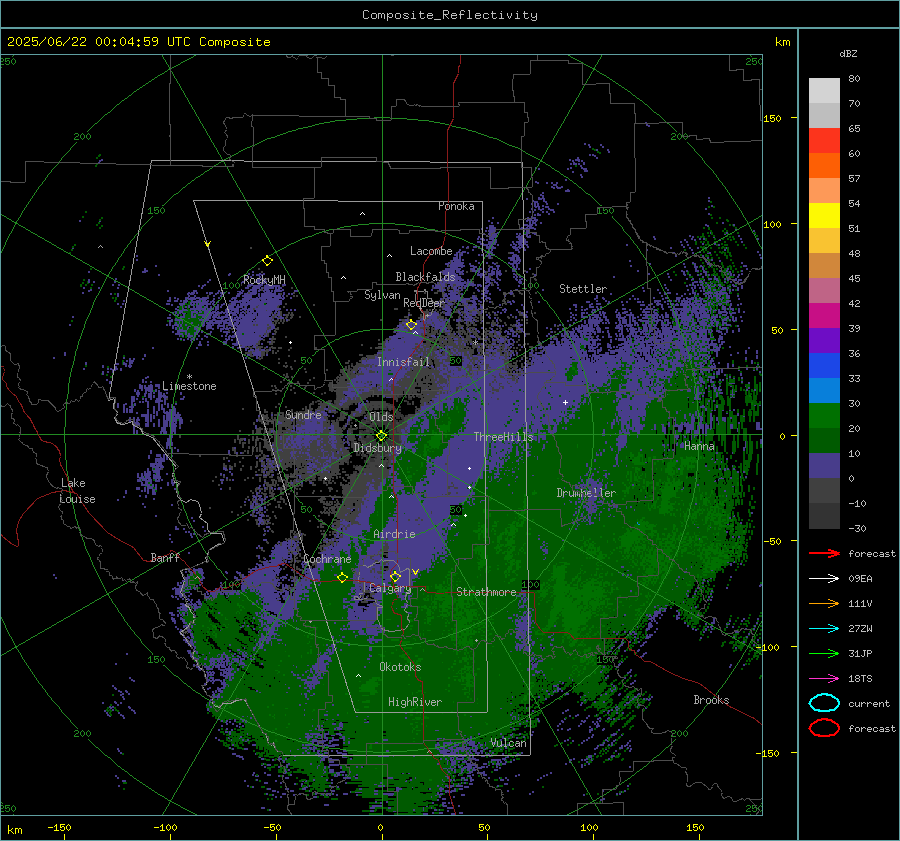Click yellow diamond marker just above Calgary label
The image size is (900, 841).
[x=395, y=576]
